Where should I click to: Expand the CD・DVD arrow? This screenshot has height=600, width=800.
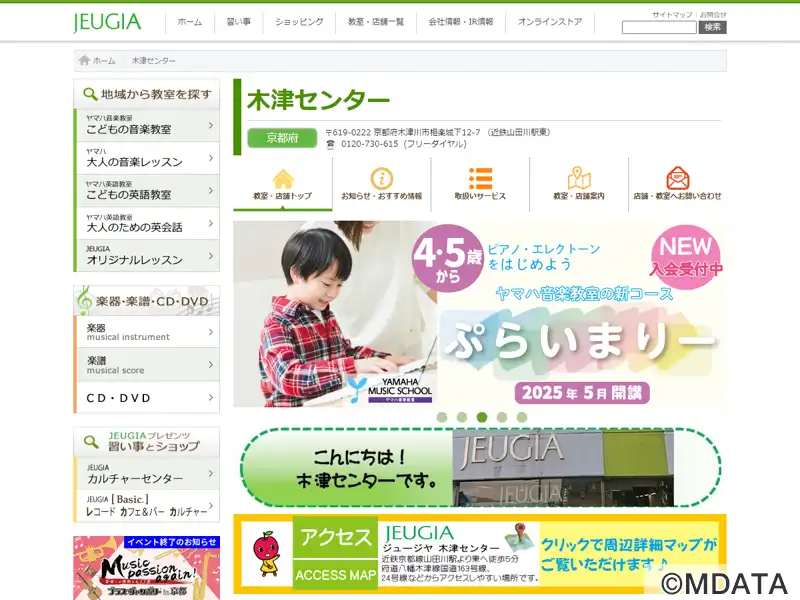click(x=211, y=397)
